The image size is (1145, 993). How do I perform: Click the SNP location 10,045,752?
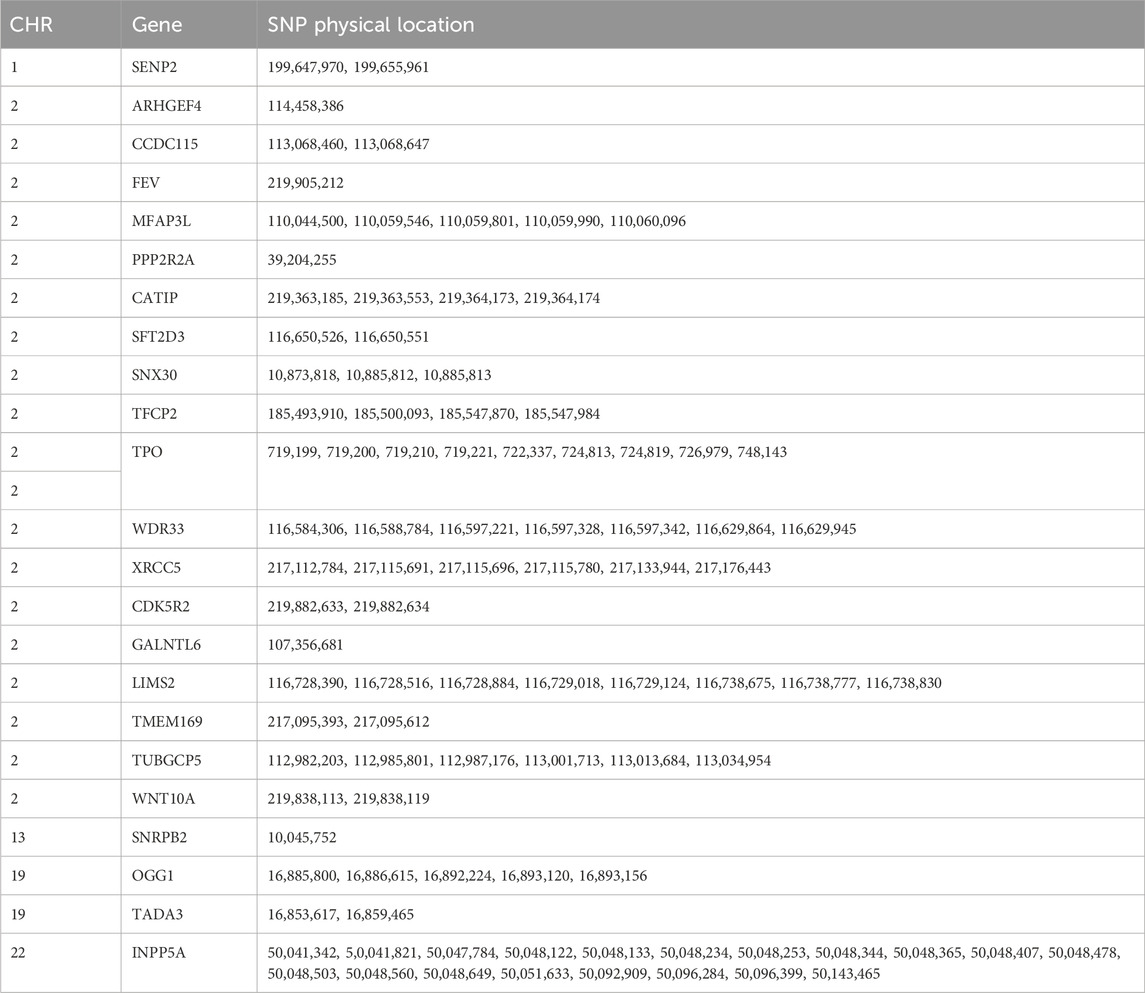tap(302, 837)
